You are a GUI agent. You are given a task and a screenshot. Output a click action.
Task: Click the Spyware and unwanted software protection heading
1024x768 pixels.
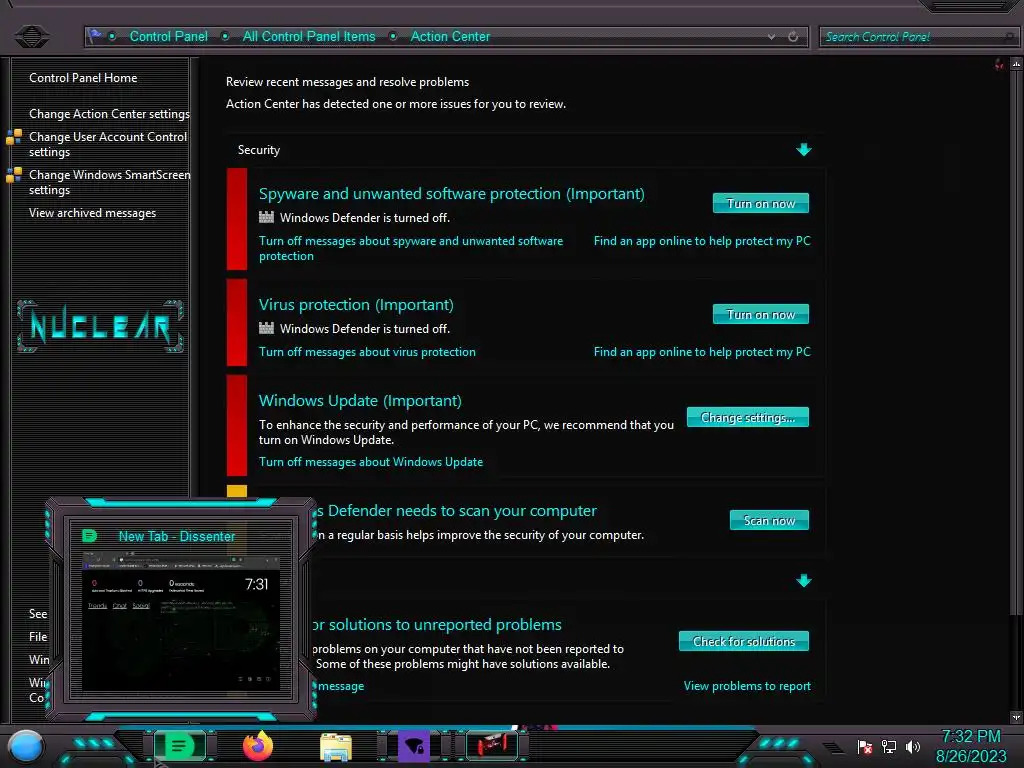451,194
